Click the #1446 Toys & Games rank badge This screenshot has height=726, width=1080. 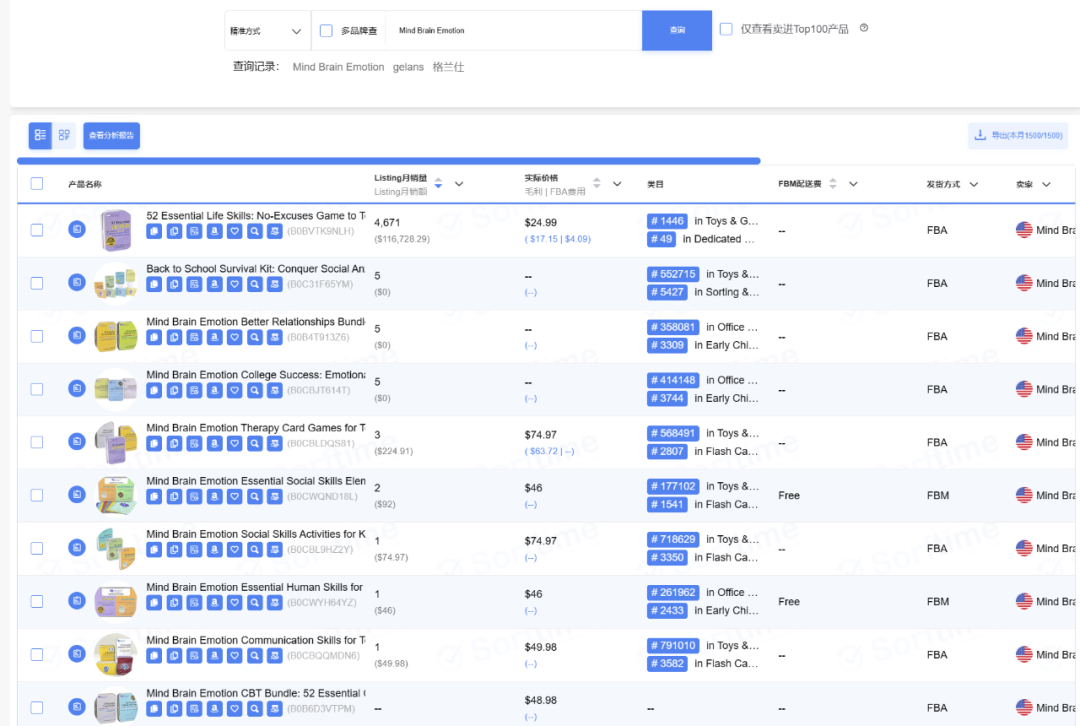[x=667, y=221]
